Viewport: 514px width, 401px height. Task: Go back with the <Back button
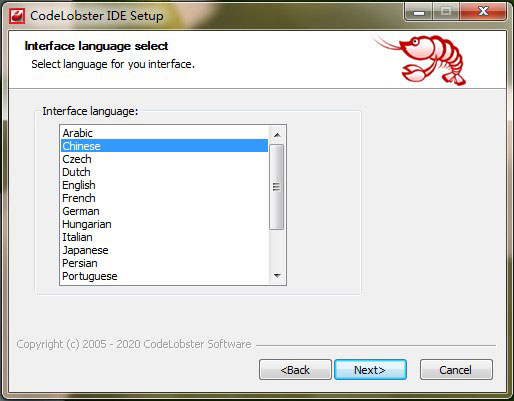(x=295, y=370)
